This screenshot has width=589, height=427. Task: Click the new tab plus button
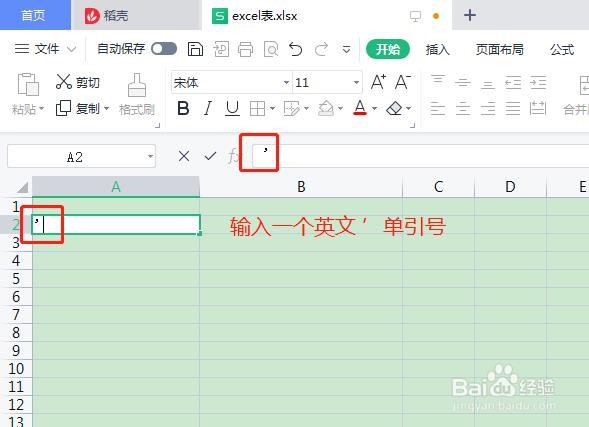point(470,15)
